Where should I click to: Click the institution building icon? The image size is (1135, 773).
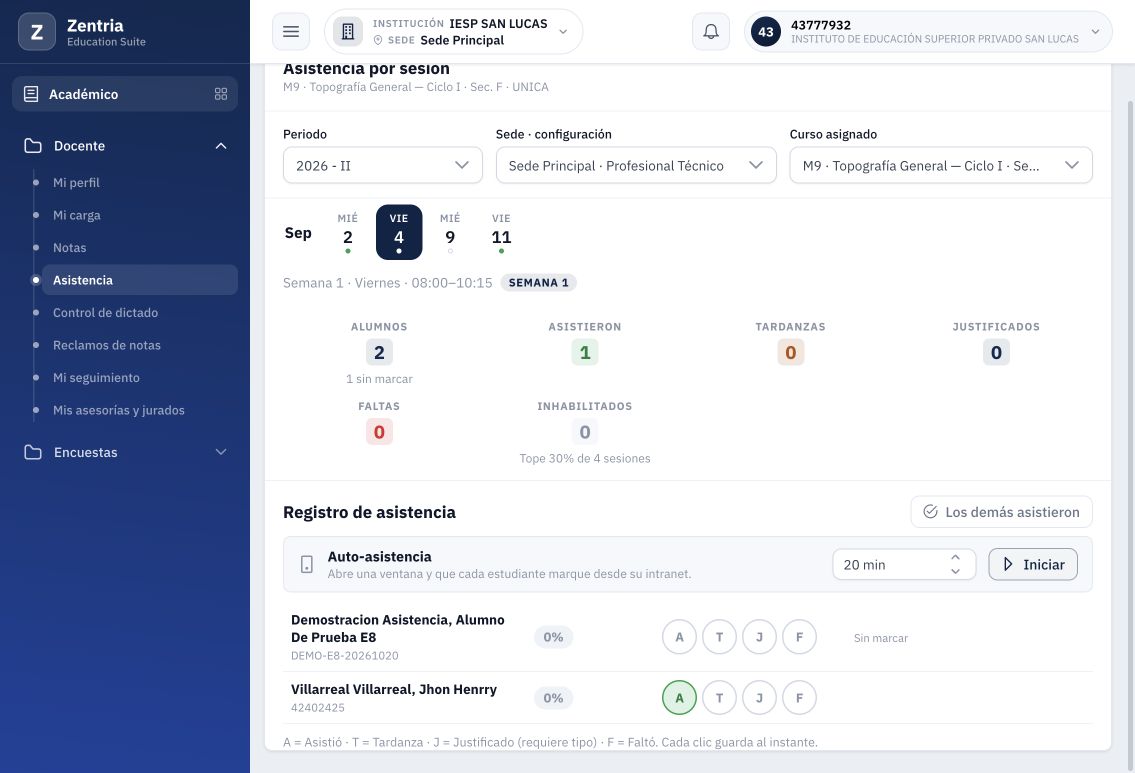(x=348, y=32)
